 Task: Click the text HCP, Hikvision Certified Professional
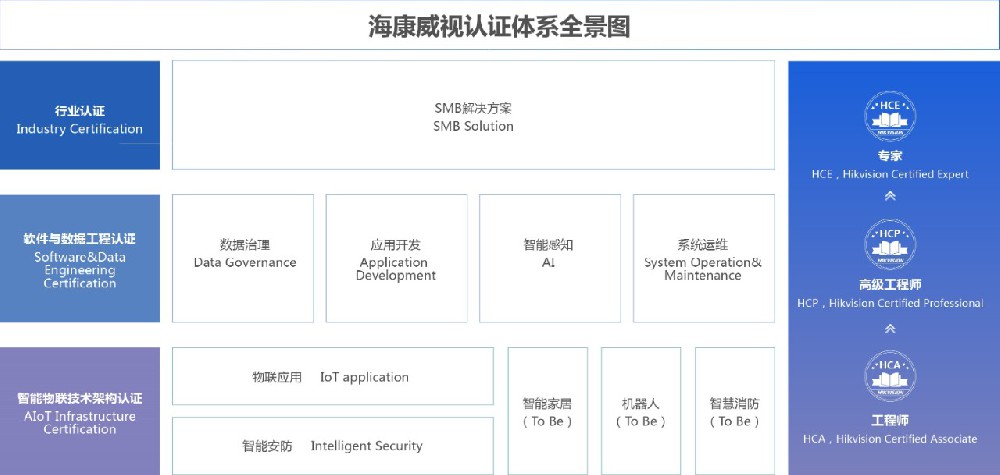point(890,303)
